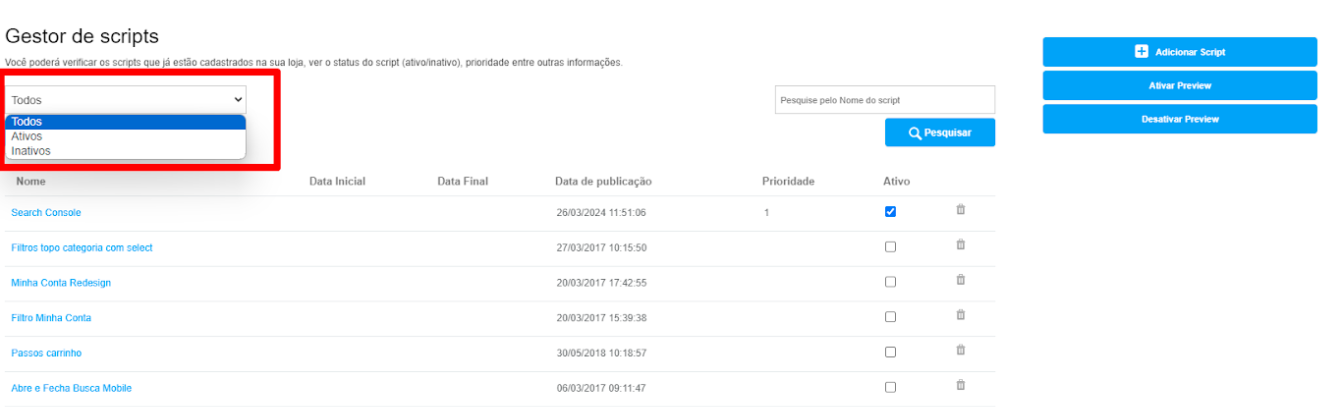Viewport: 1333px width, 407px height.
Task: Delete Passos carrinho script with trash icon
Action: tap(960, 350)
